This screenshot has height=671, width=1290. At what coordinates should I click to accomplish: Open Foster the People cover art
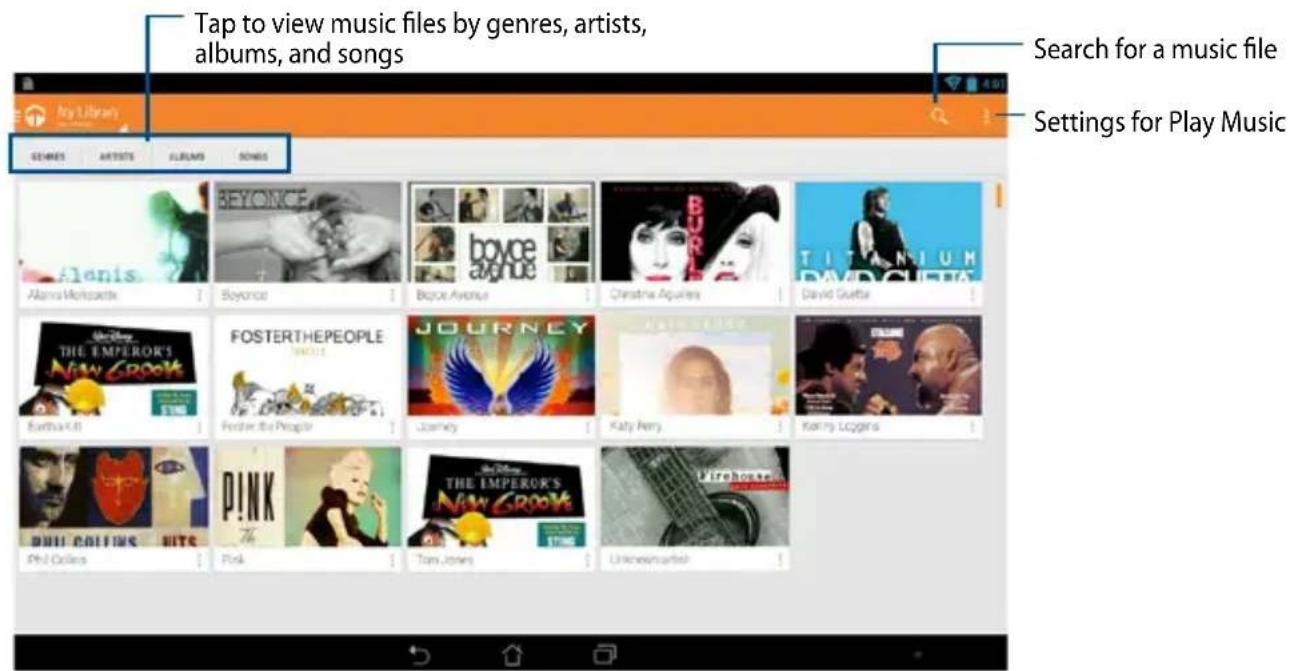point(308,366)
